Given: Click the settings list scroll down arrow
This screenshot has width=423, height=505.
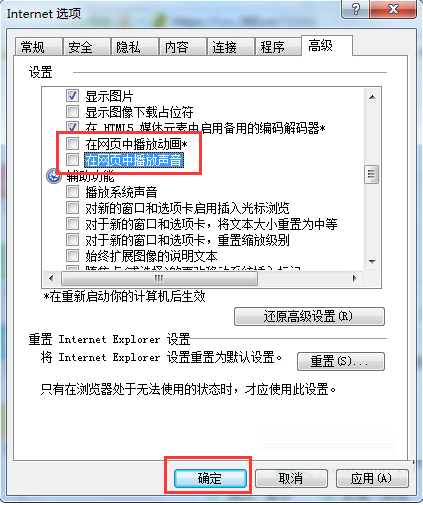Looking at the screenshot, I should point(372,262).
